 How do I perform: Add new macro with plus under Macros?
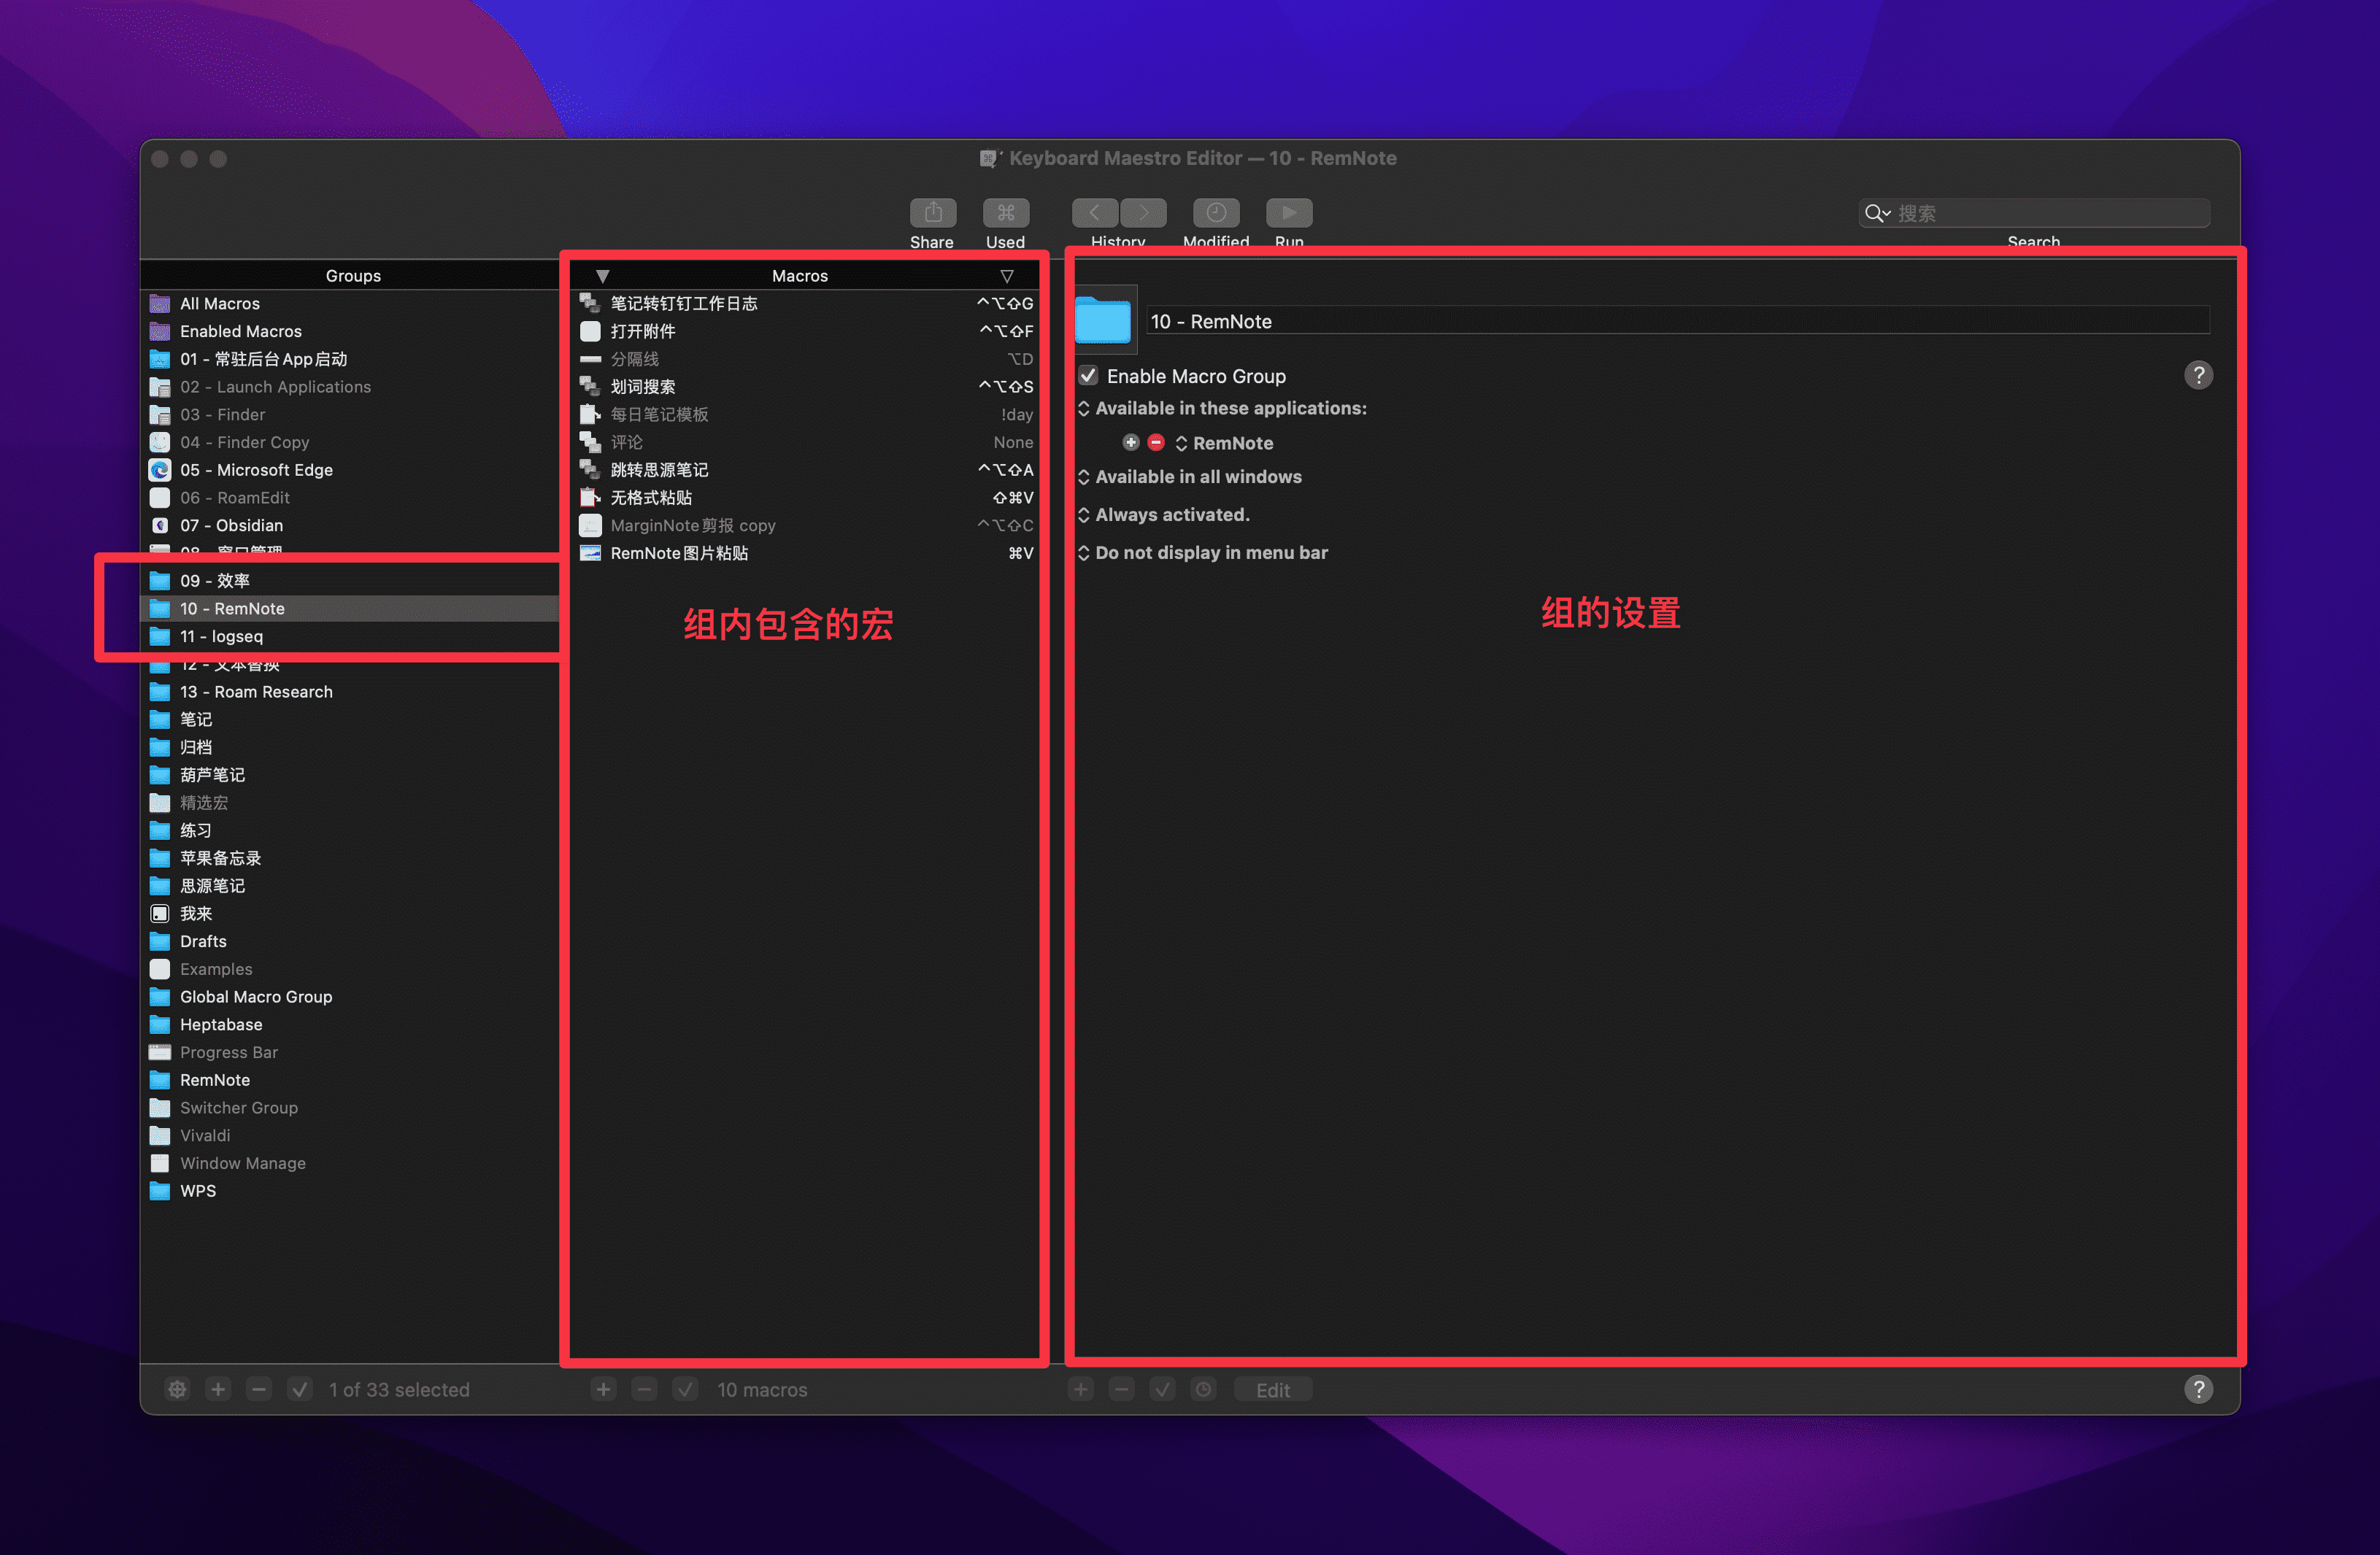click(x=603, y=1389)
